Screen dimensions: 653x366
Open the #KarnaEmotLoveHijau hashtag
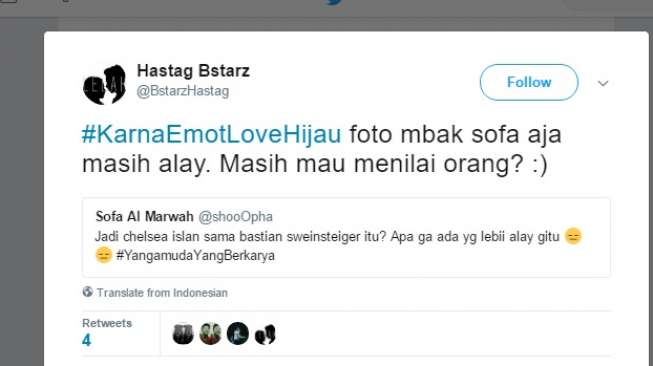click(x=211, y=134)
